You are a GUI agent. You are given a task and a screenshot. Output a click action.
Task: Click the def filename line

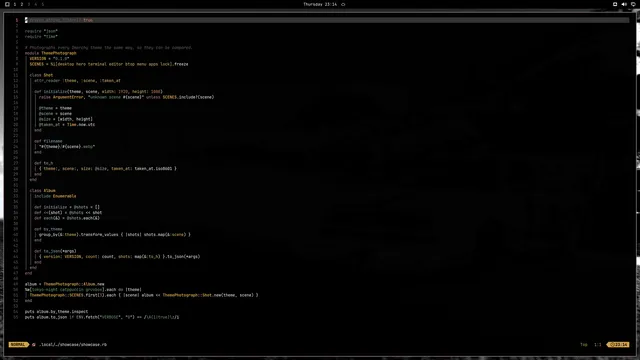[48, 141]
